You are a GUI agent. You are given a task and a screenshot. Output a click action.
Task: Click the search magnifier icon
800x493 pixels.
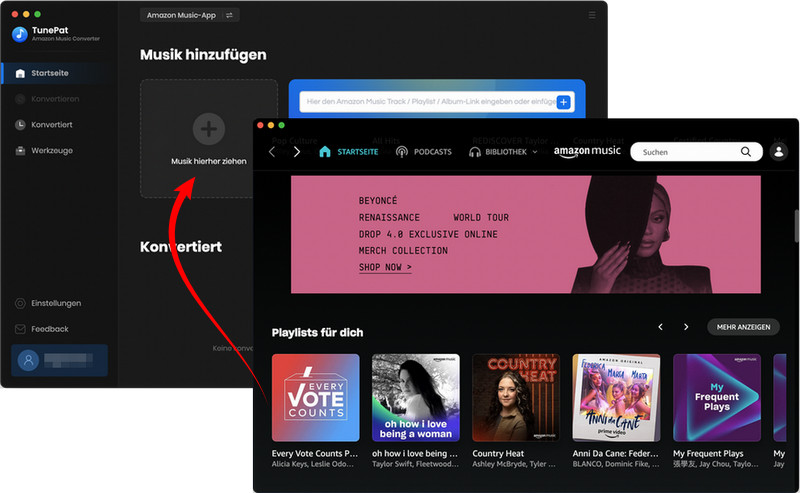point(746,152)
